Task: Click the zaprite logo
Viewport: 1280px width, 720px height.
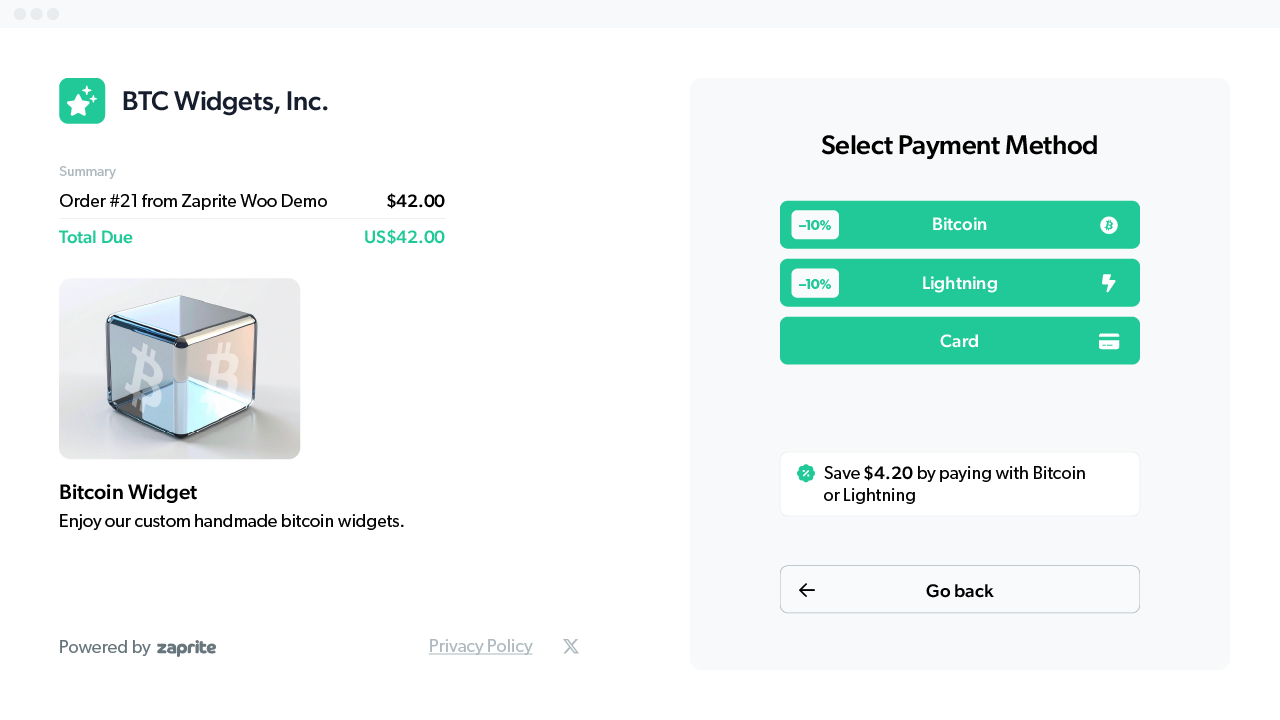Action: coord(186,647)
